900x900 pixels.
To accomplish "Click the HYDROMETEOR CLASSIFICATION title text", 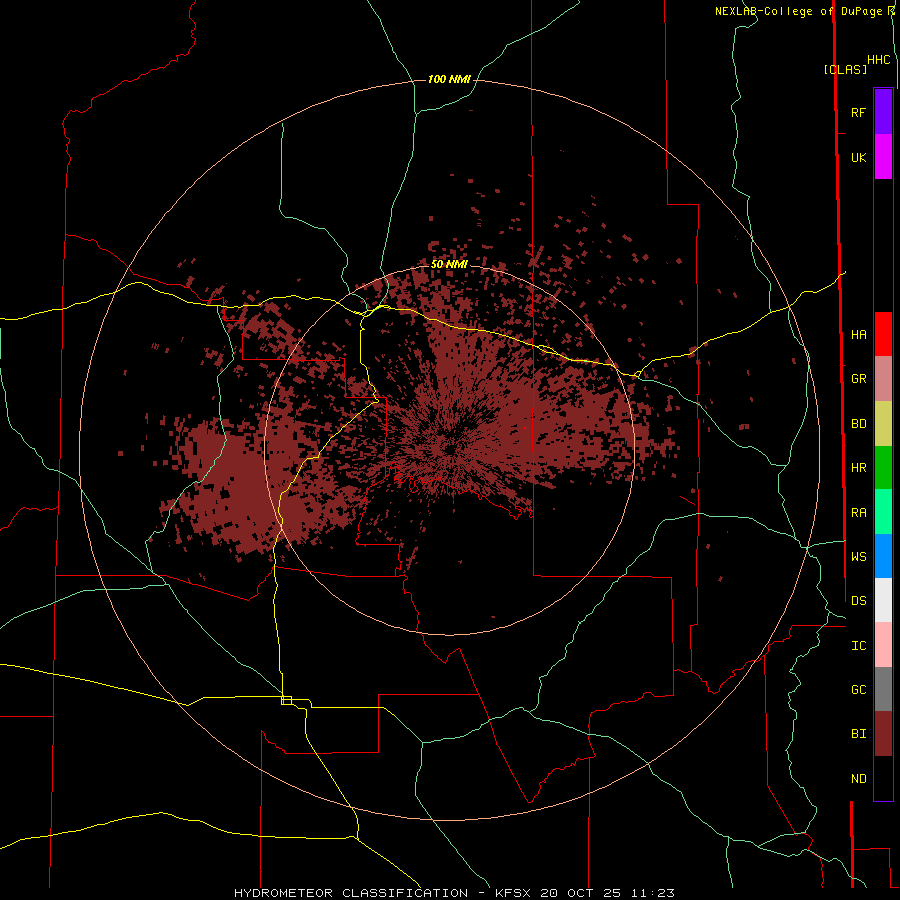I will tap(351, 893).
